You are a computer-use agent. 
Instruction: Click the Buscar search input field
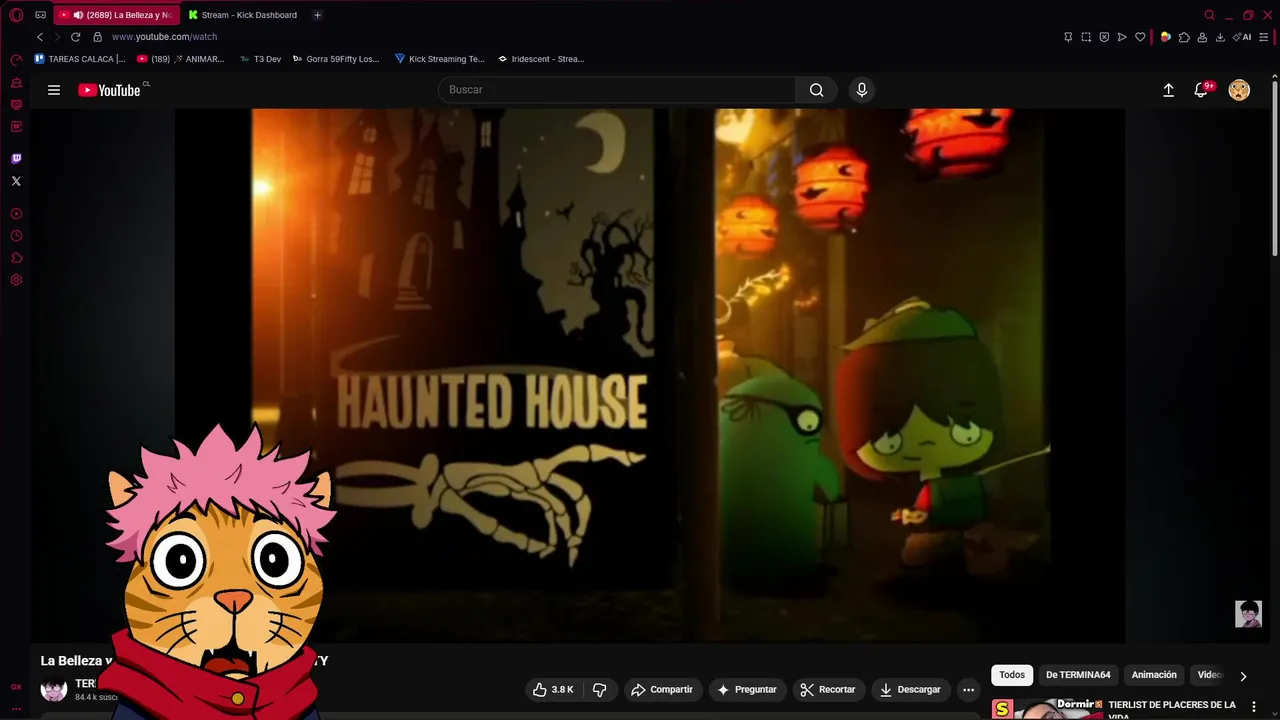(x=617, y=90)
